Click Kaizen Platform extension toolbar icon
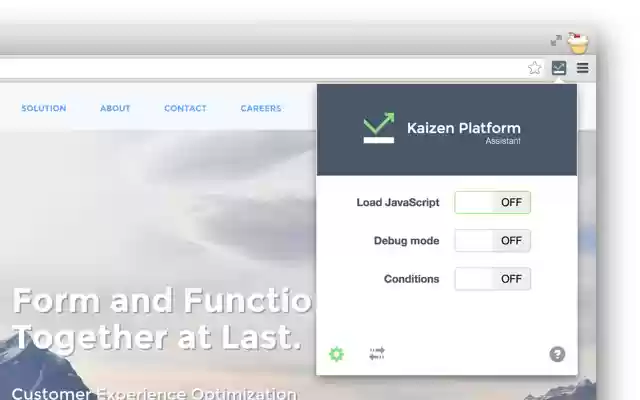This screenshot has height=400, width=640. [x=559, y=68]
